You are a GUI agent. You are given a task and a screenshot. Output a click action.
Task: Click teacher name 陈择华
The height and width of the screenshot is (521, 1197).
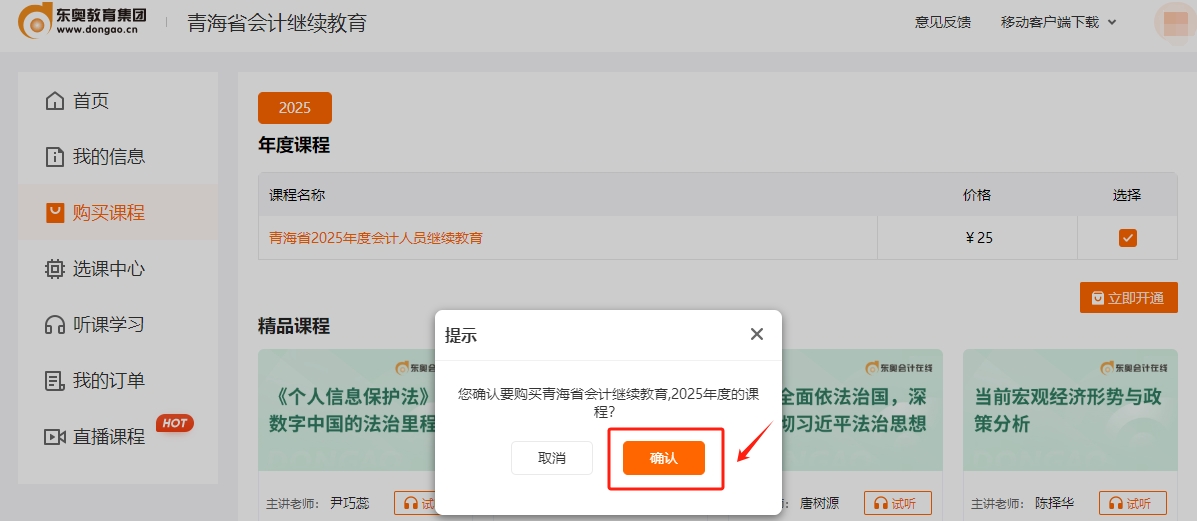[1055, 503]
